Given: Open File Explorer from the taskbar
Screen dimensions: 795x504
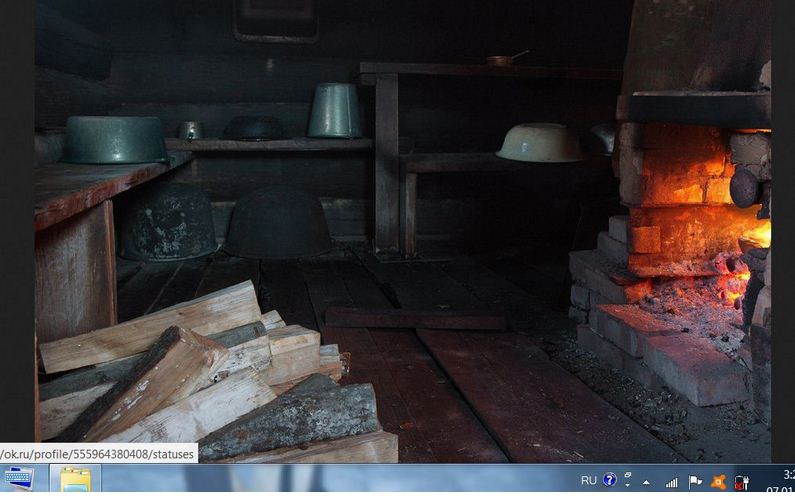Looking at the screenshot, I should (76, 481).
